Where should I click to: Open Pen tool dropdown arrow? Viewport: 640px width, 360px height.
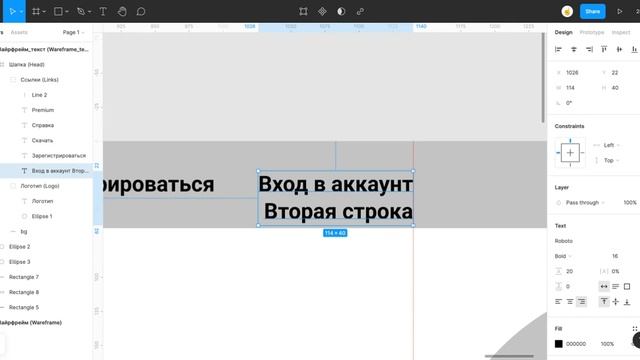tap(89, 12)
